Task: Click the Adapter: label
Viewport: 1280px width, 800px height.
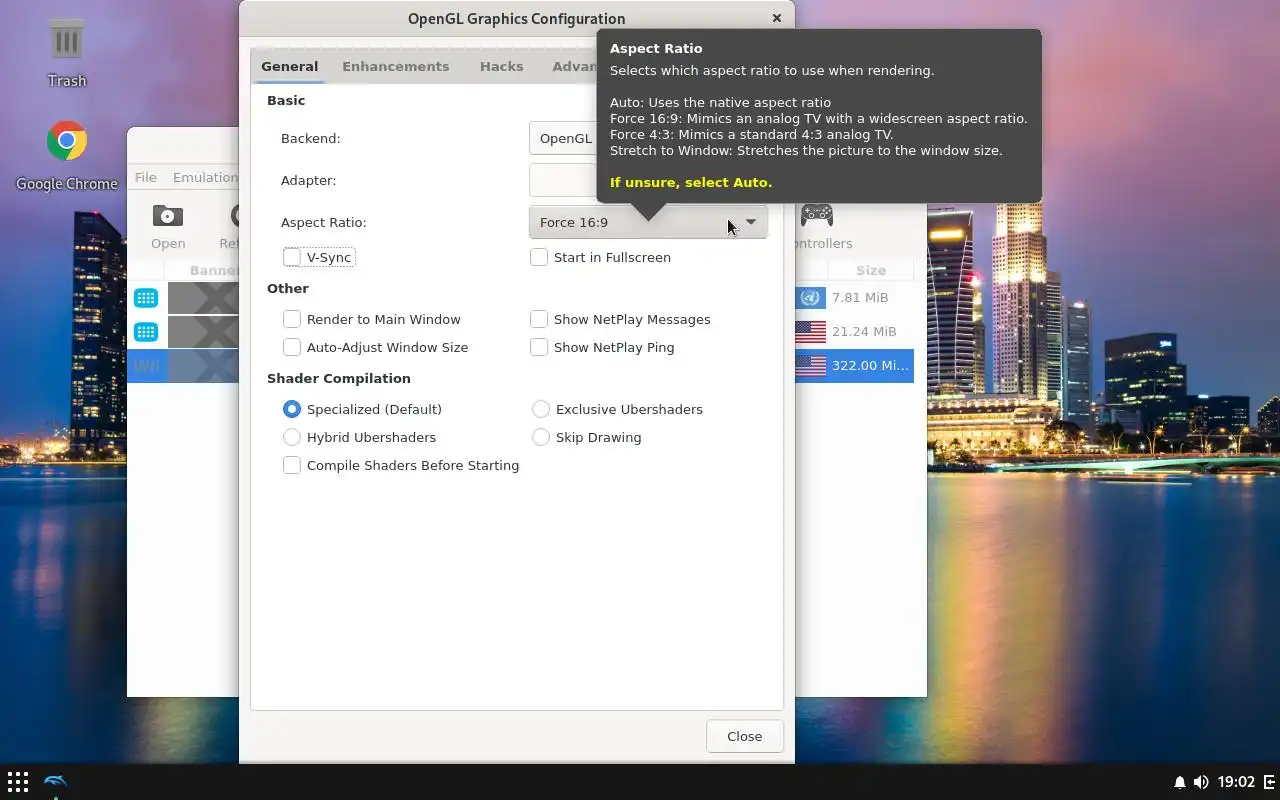Action: (x=309, y=180)
